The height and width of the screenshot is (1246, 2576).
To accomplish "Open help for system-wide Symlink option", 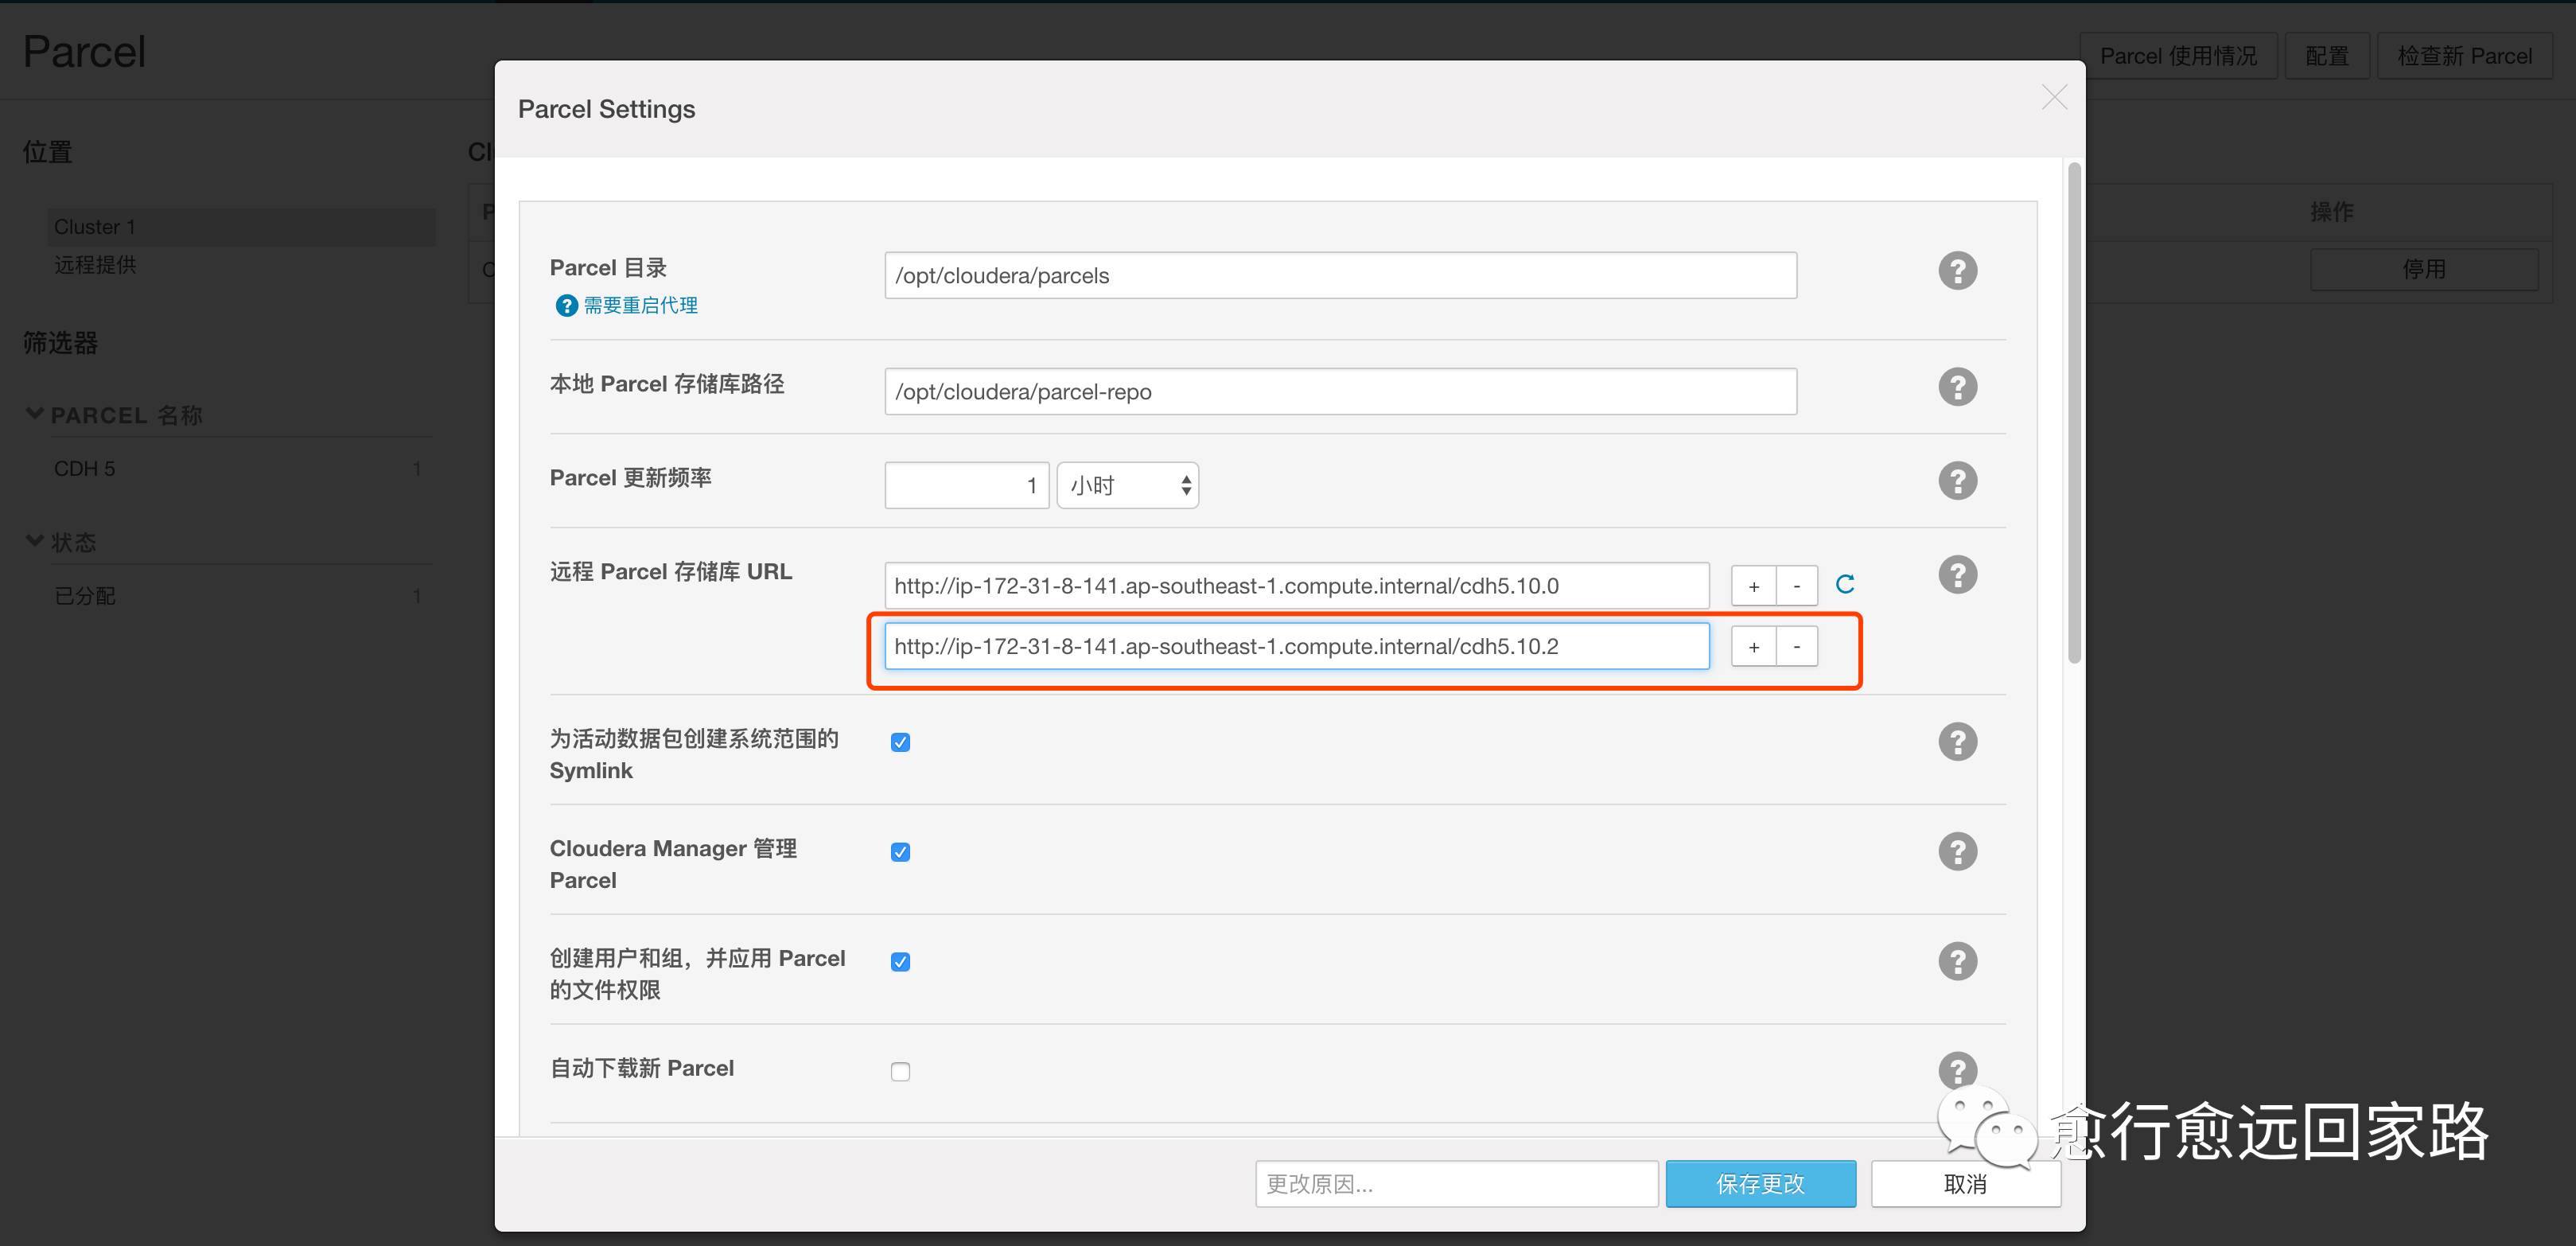I will [1957, 742].
